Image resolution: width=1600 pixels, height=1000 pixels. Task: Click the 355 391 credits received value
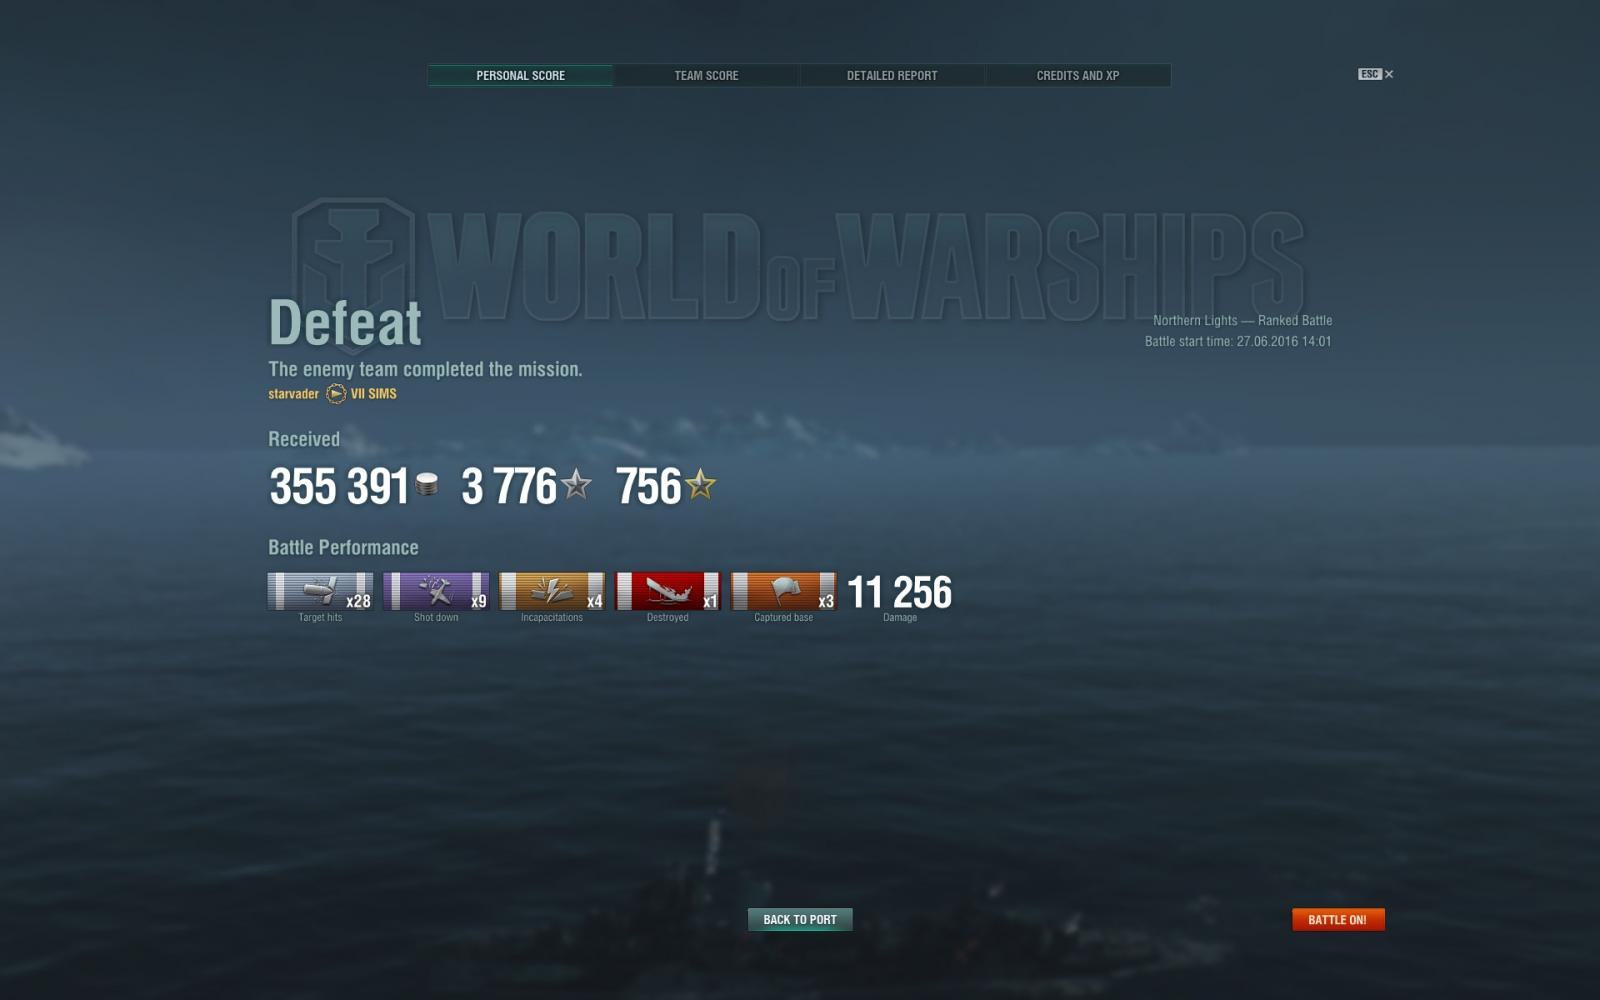pos(339,487)
